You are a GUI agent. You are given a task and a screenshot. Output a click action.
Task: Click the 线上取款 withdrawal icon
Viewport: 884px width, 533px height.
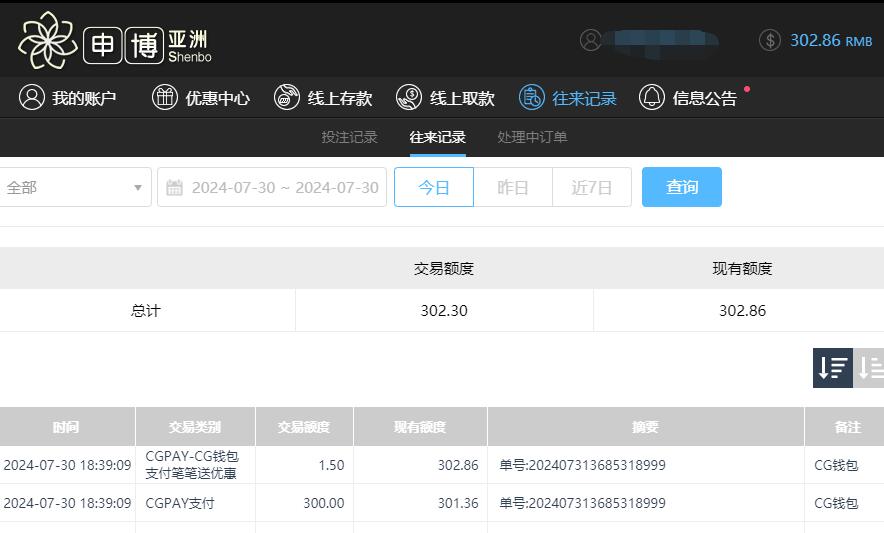pos(409,97)
